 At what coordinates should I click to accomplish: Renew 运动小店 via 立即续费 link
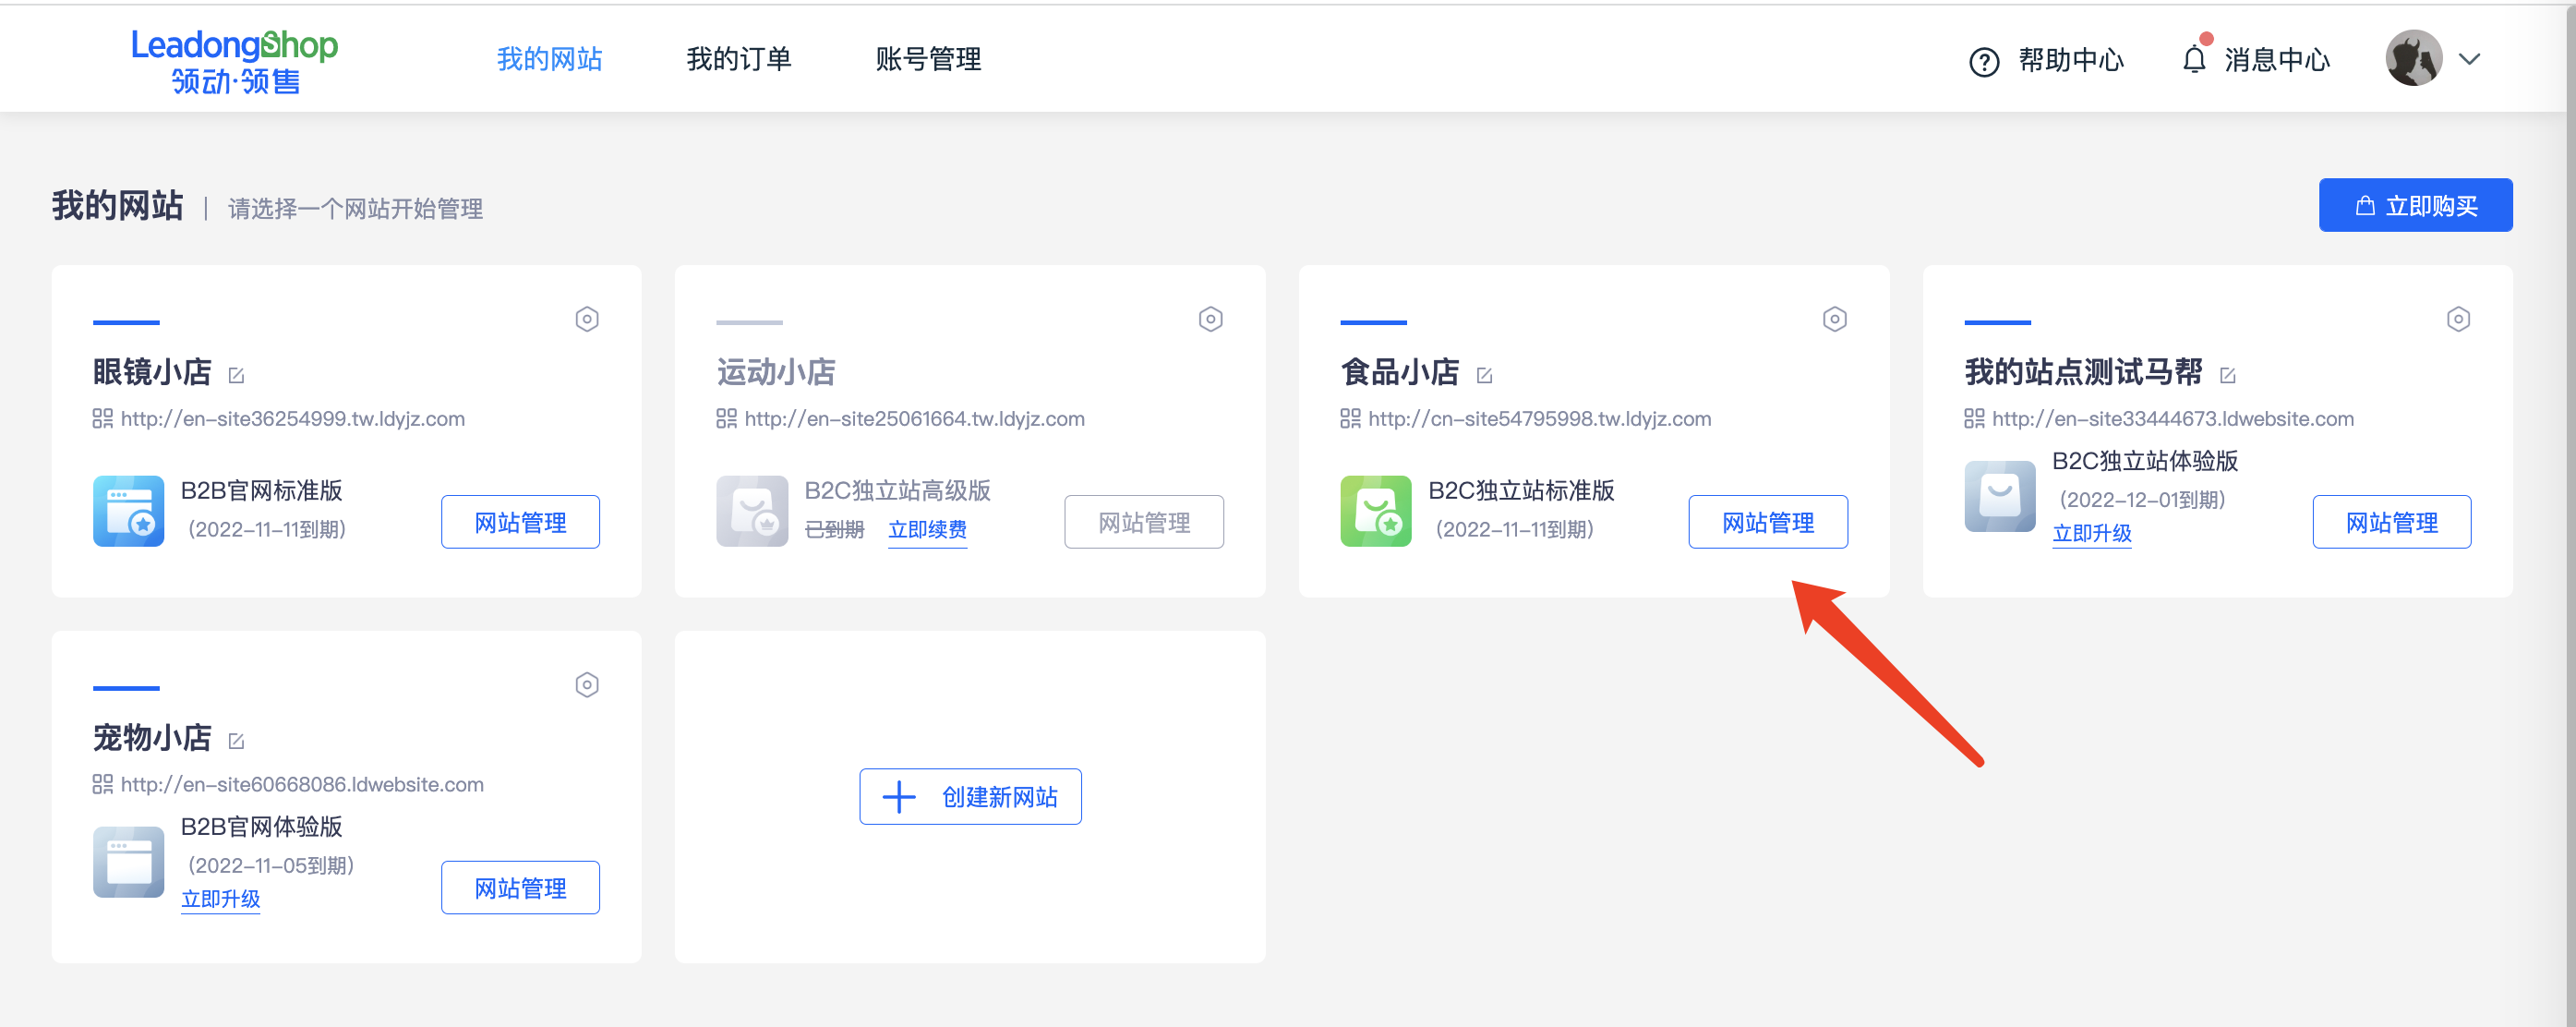coord(927,531)
